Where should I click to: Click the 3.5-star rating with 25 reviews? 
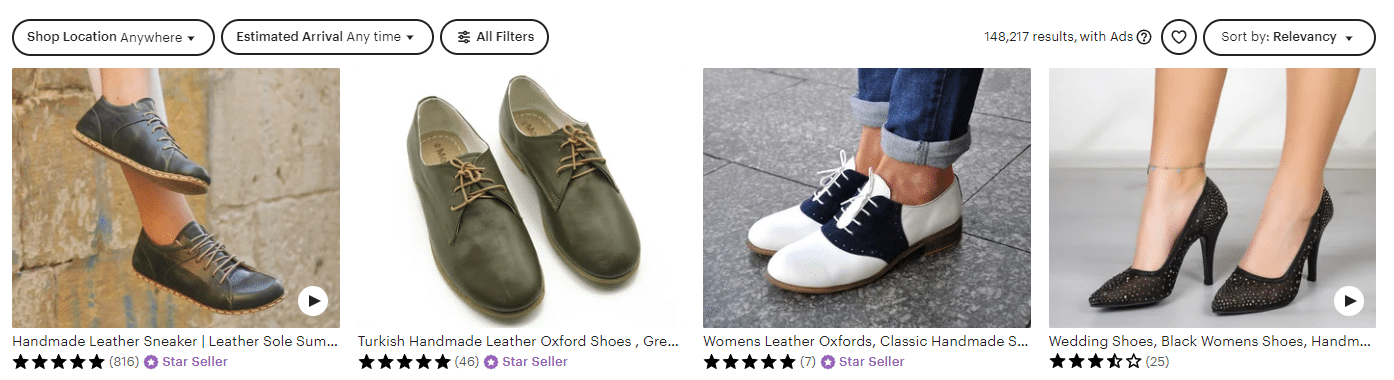(x=1095, y=362)
